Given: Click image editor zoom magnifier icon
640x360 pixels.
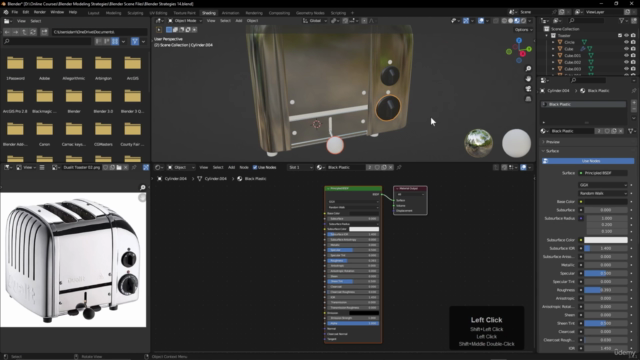Looking at the screenshot, I should point(142,187).
